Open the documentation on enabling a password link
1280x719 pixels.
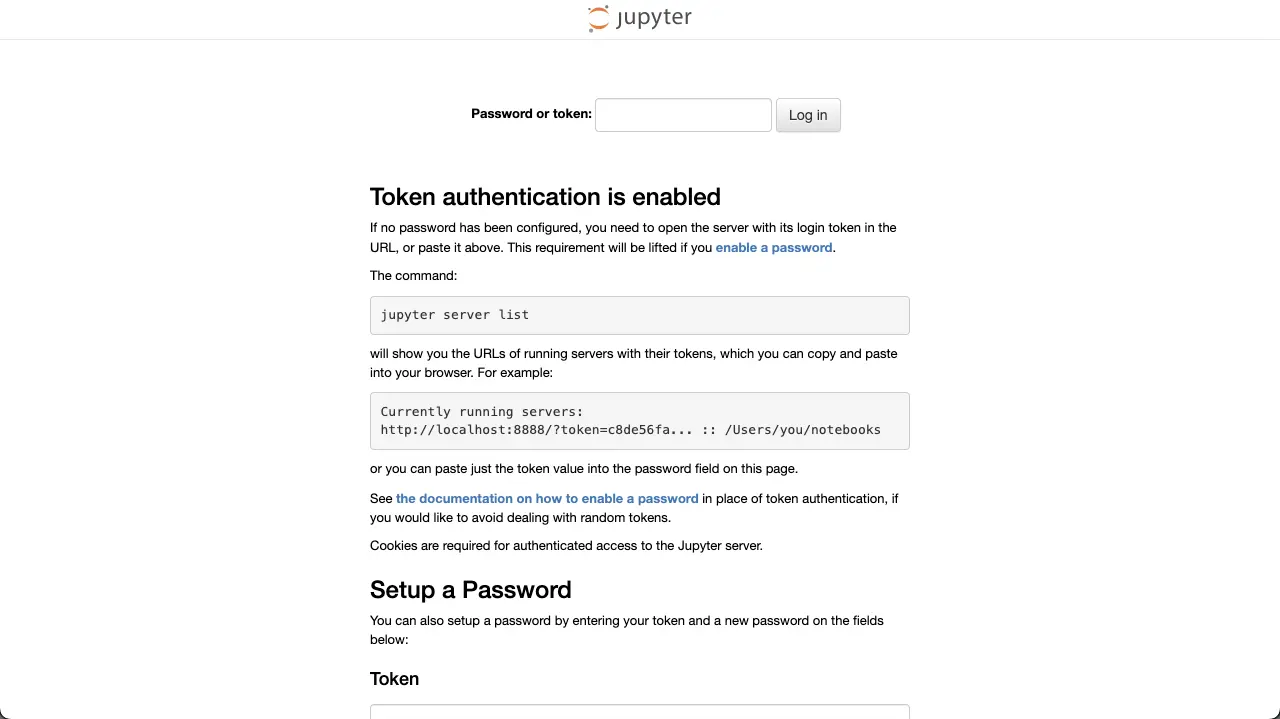(x=547, y=499)
